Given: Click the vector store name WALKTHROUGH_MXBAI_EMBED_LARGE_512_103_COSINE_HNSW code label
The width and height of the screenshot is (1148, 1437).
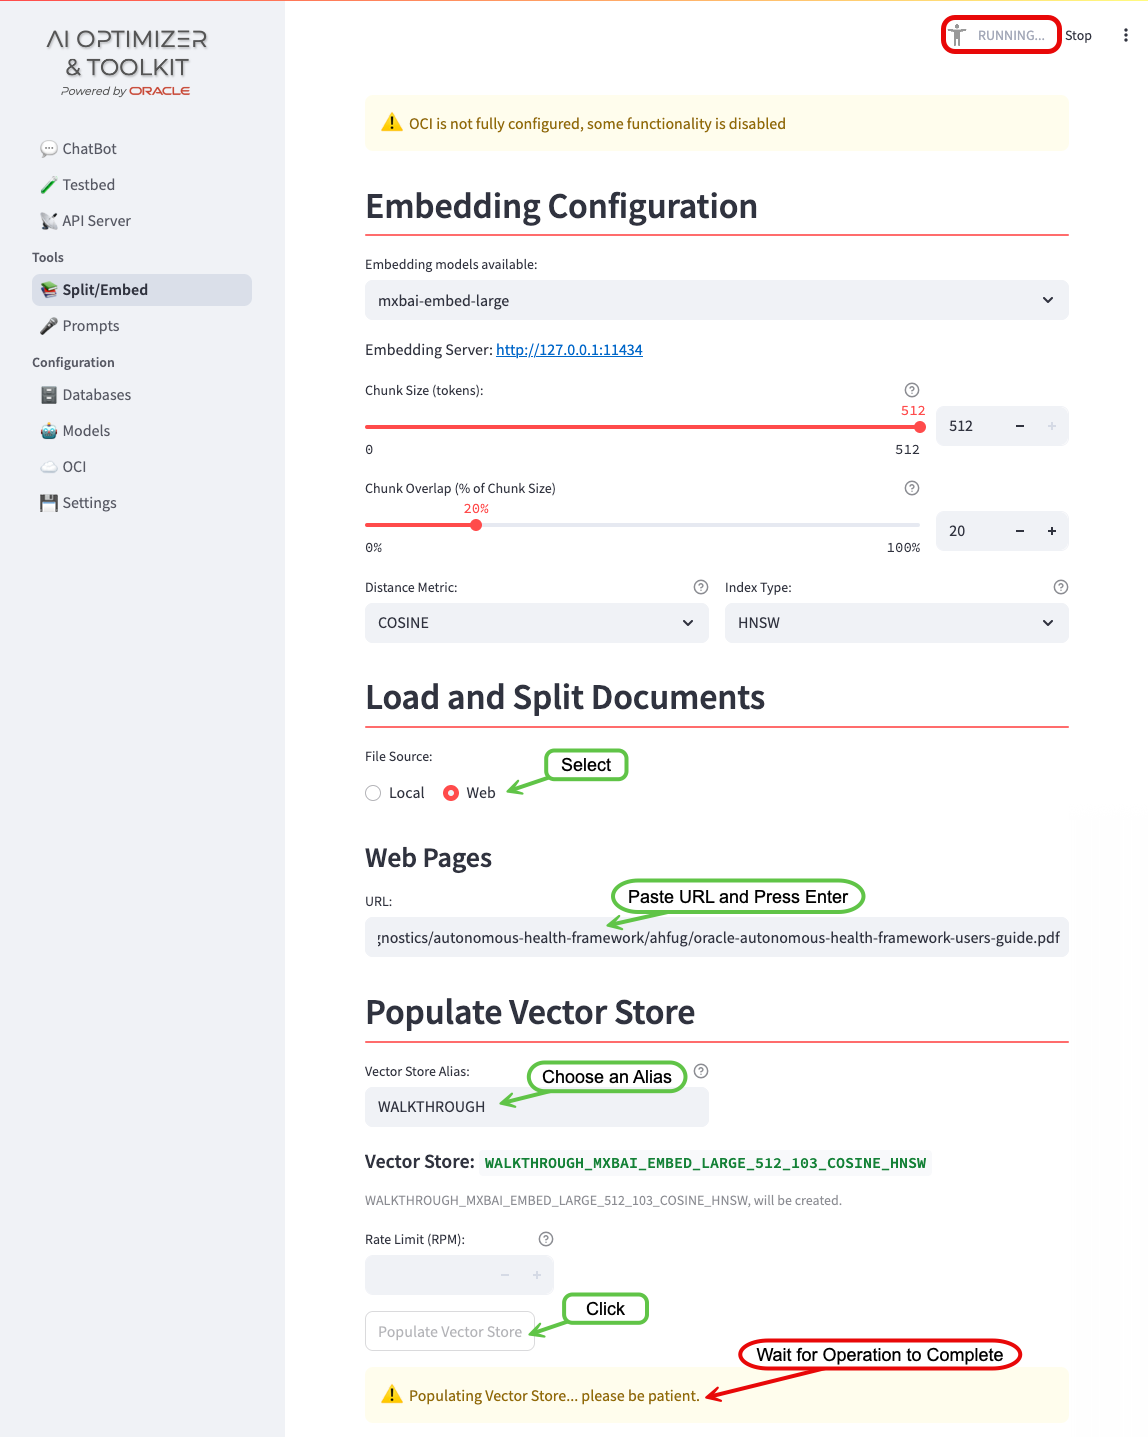Looking at the screenshot, I should pyautogui.click(x=705, y=1163).
